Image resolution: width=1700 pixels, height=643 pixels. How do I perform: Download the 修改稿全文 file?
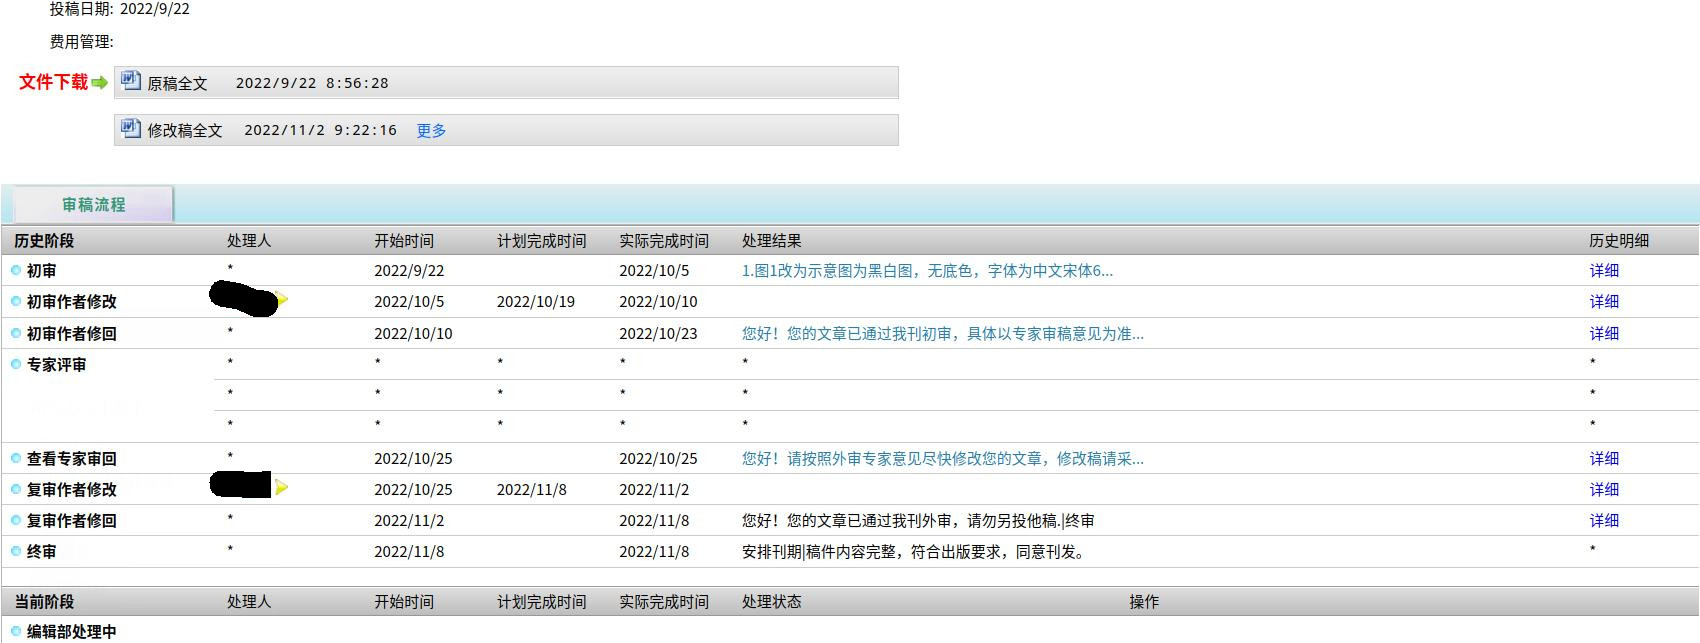coord(185,131)
